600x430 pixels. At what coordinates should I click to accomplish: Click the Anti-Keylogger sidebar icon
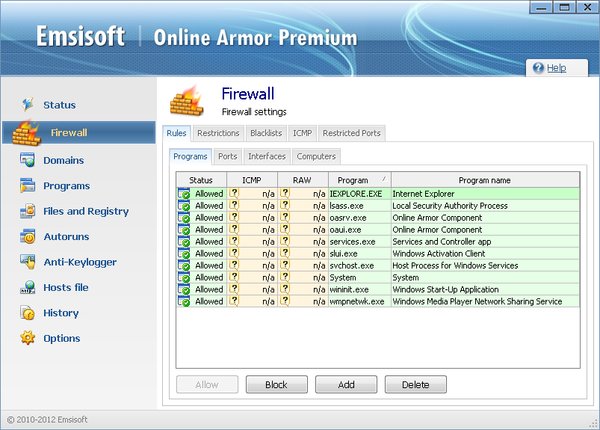tap(28, 262)
